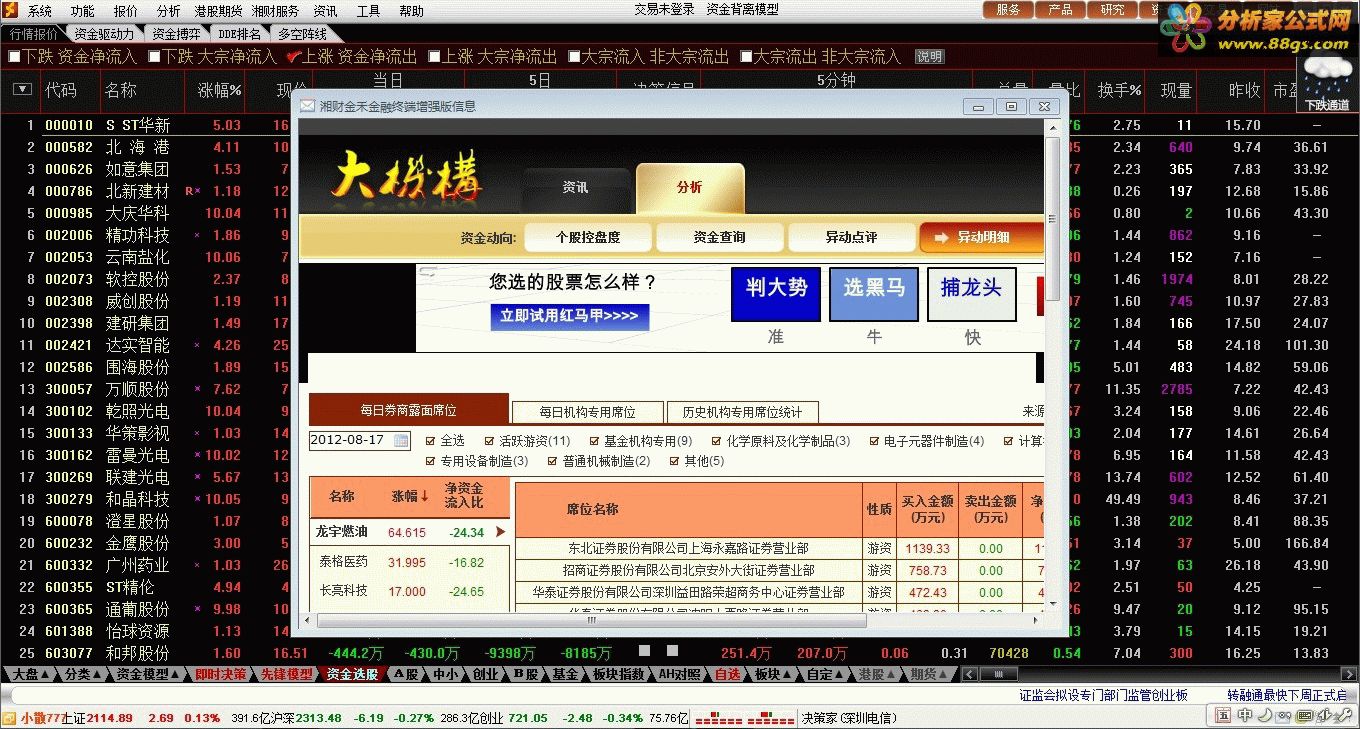Select the 泰格医药 row in popup list
Viewport: 1360px width, 729px height.
coord(409,562)
